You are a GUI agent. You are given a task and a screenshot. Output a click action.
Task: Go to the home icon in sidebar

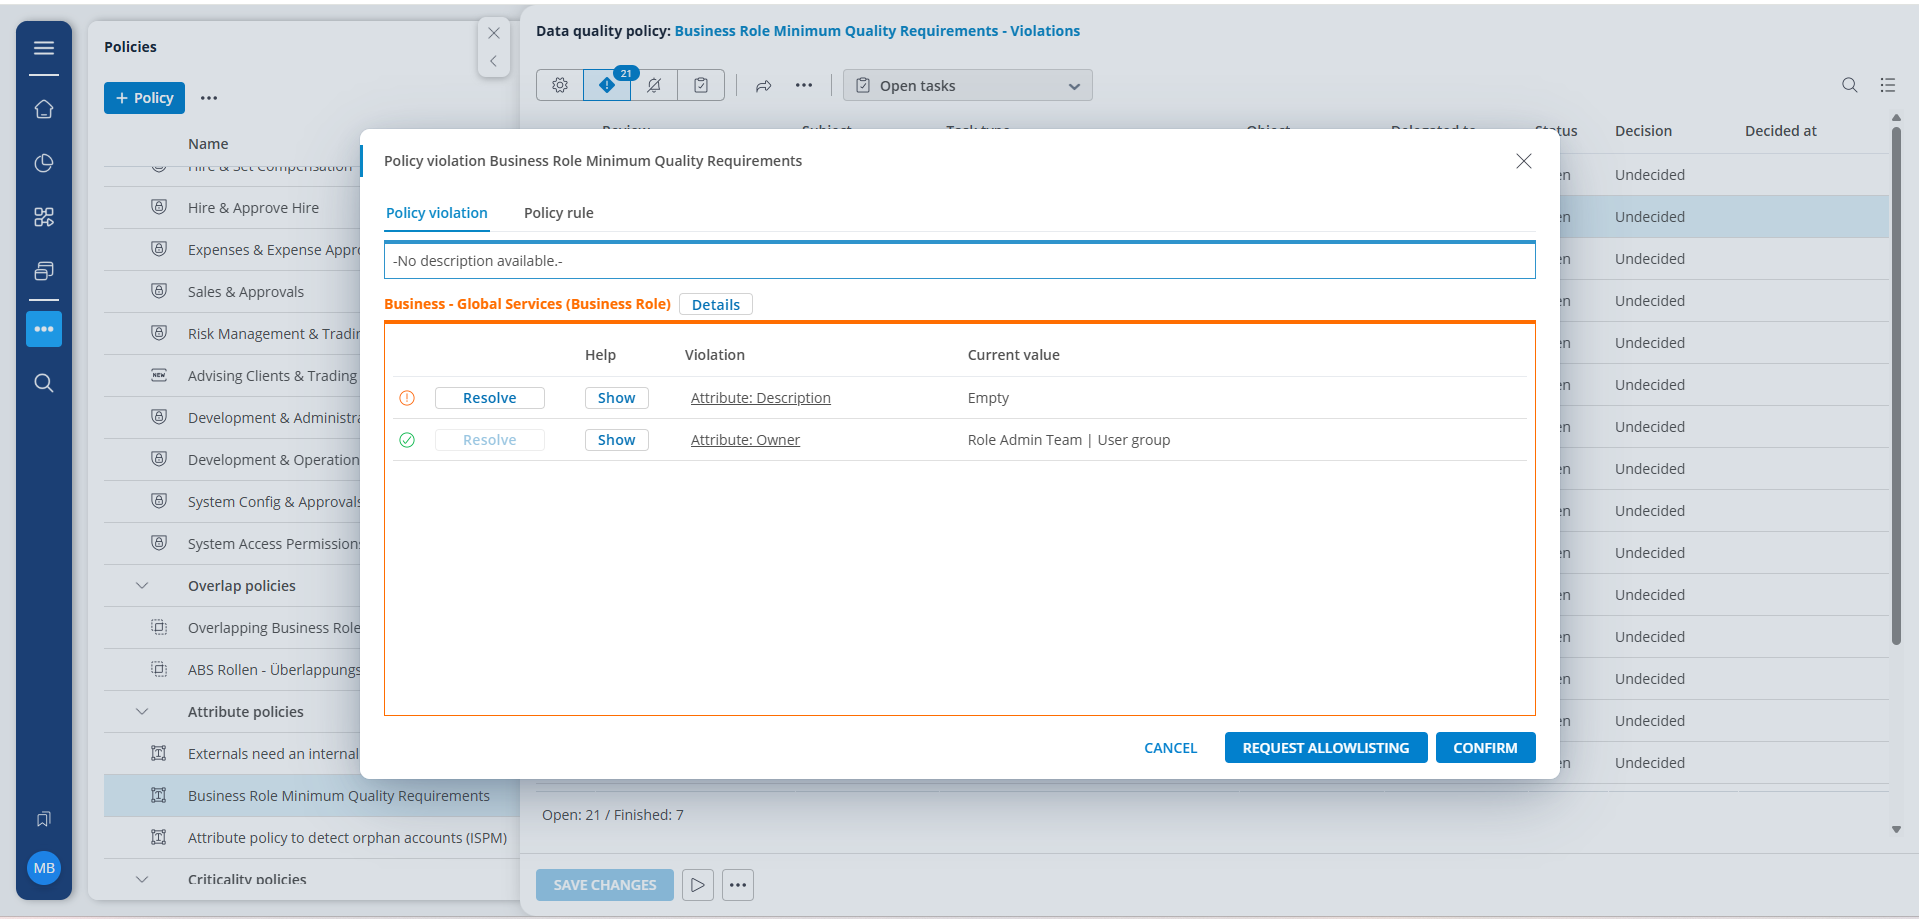pos(44,109)
